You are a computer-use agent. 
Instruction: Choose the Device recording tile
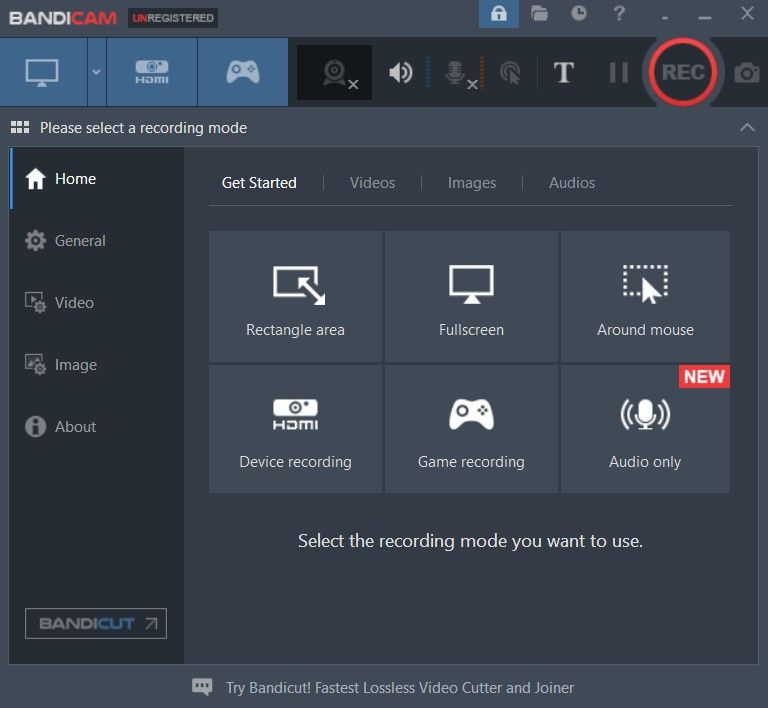(295, 429)
